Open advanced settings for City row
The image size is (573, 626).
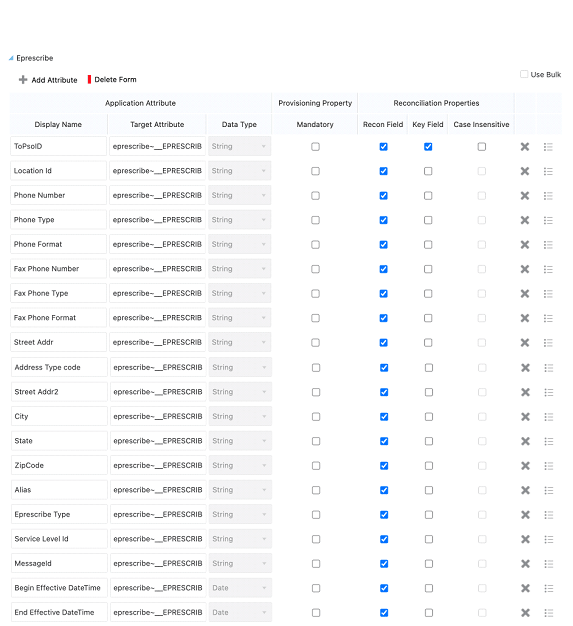point(549,417)
